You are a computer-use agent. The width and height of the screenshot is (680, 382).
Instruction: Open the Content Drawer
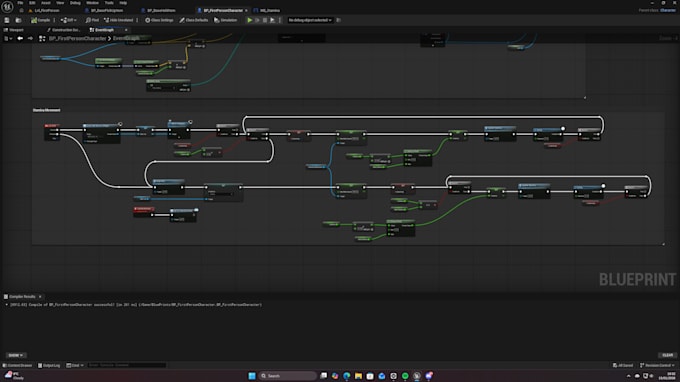[18, 366]
